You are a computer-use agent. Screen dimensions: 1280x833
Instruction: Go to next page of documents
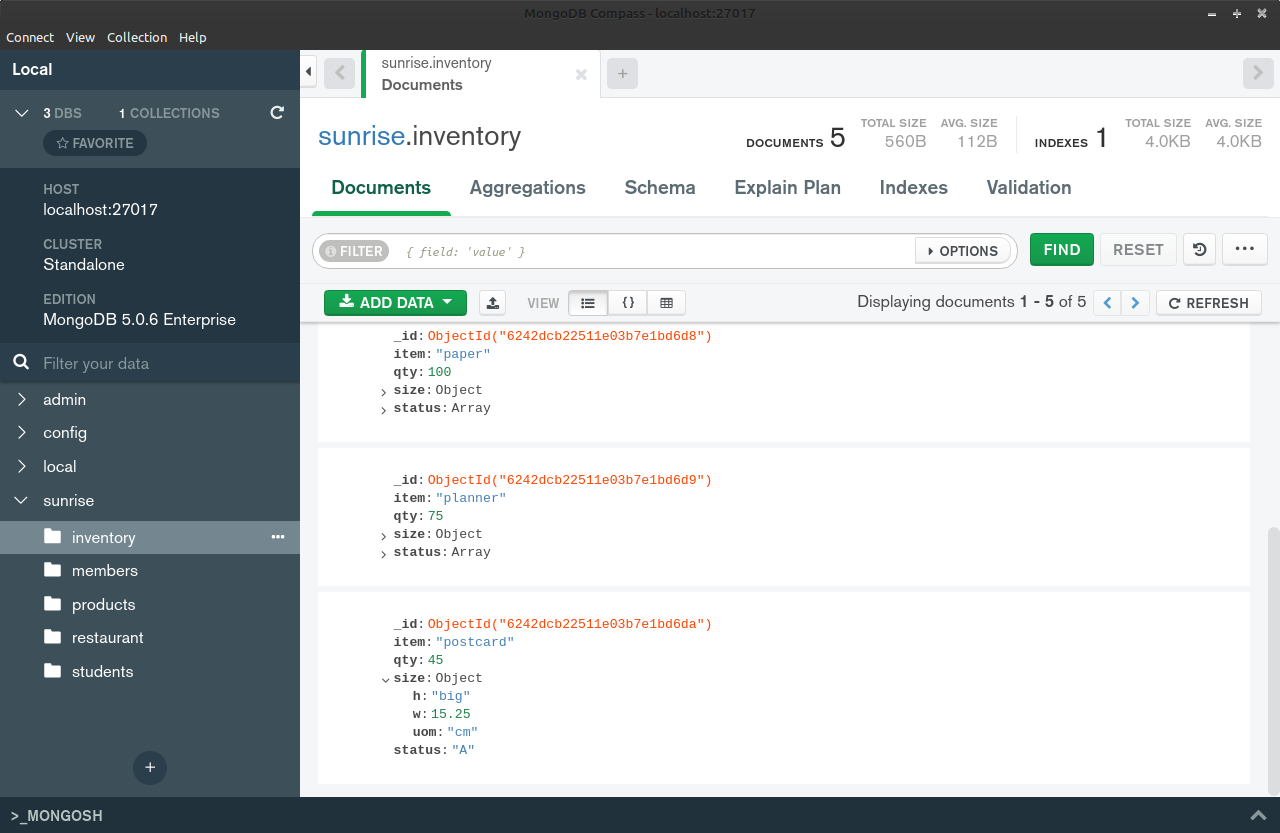click(x=1135, y=303)
